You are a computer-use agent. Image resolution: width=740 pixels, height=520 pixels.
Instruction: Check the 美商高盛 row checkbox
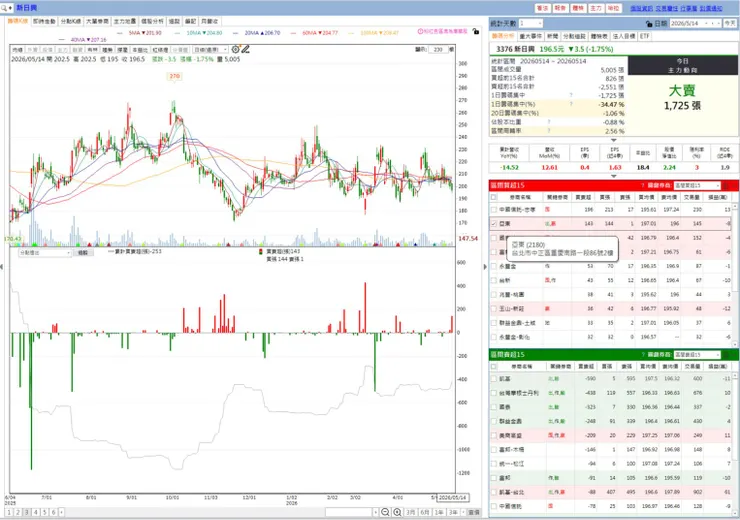(494, 435)
